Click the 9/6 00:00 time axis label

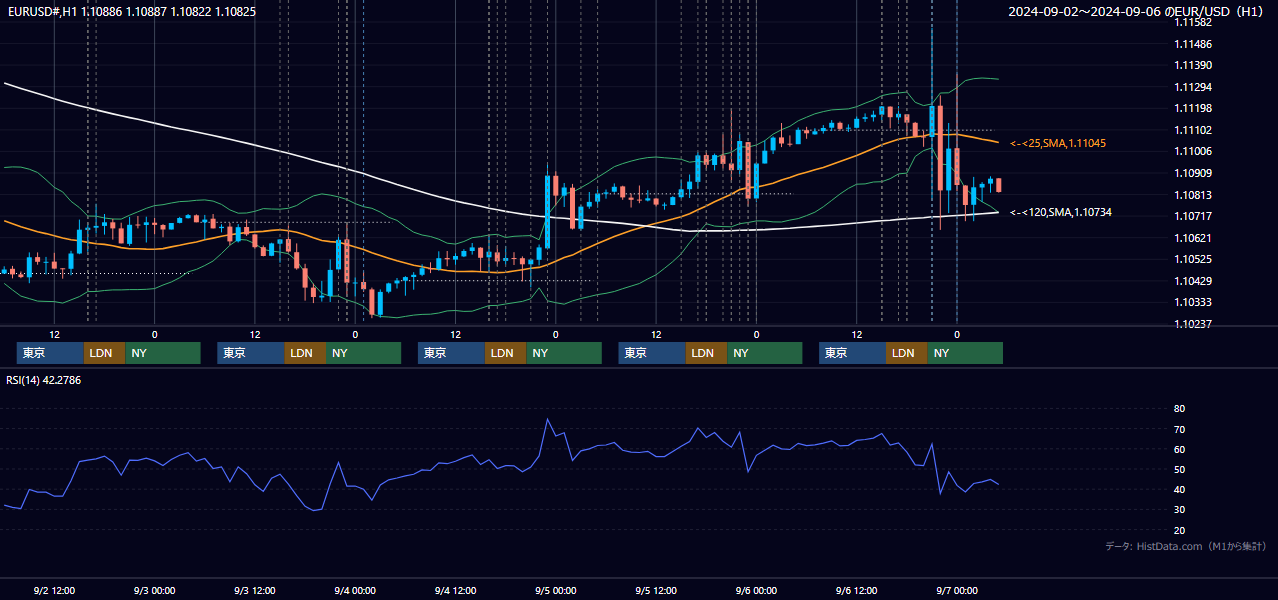tap(756, 590)
